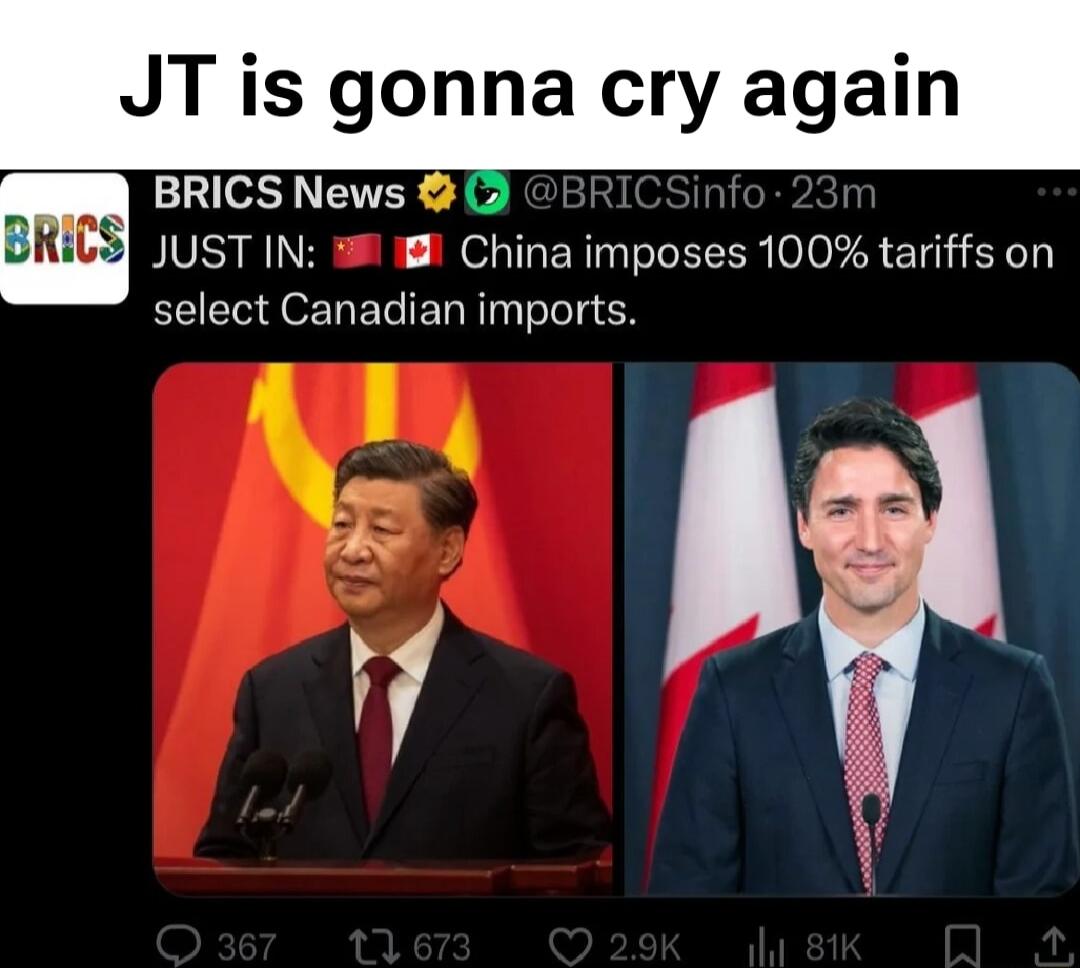The height and width of the screenshot is (968, 1080).
Task: Share post using upload arrow icon
Action: (1052, 946)
